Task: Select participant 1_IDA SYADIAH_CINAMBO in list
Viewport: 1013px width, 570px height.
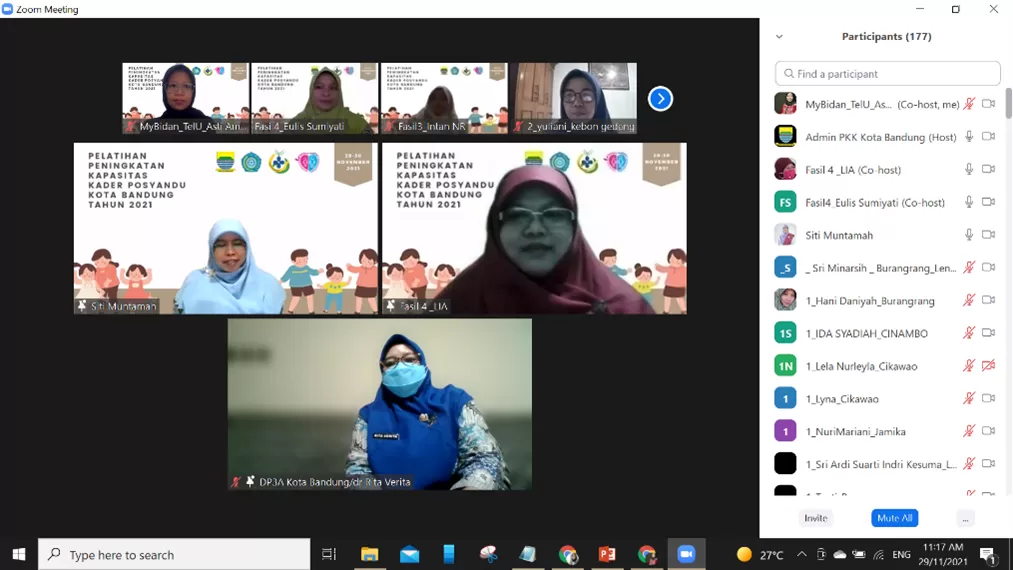Action: (866, 333)
